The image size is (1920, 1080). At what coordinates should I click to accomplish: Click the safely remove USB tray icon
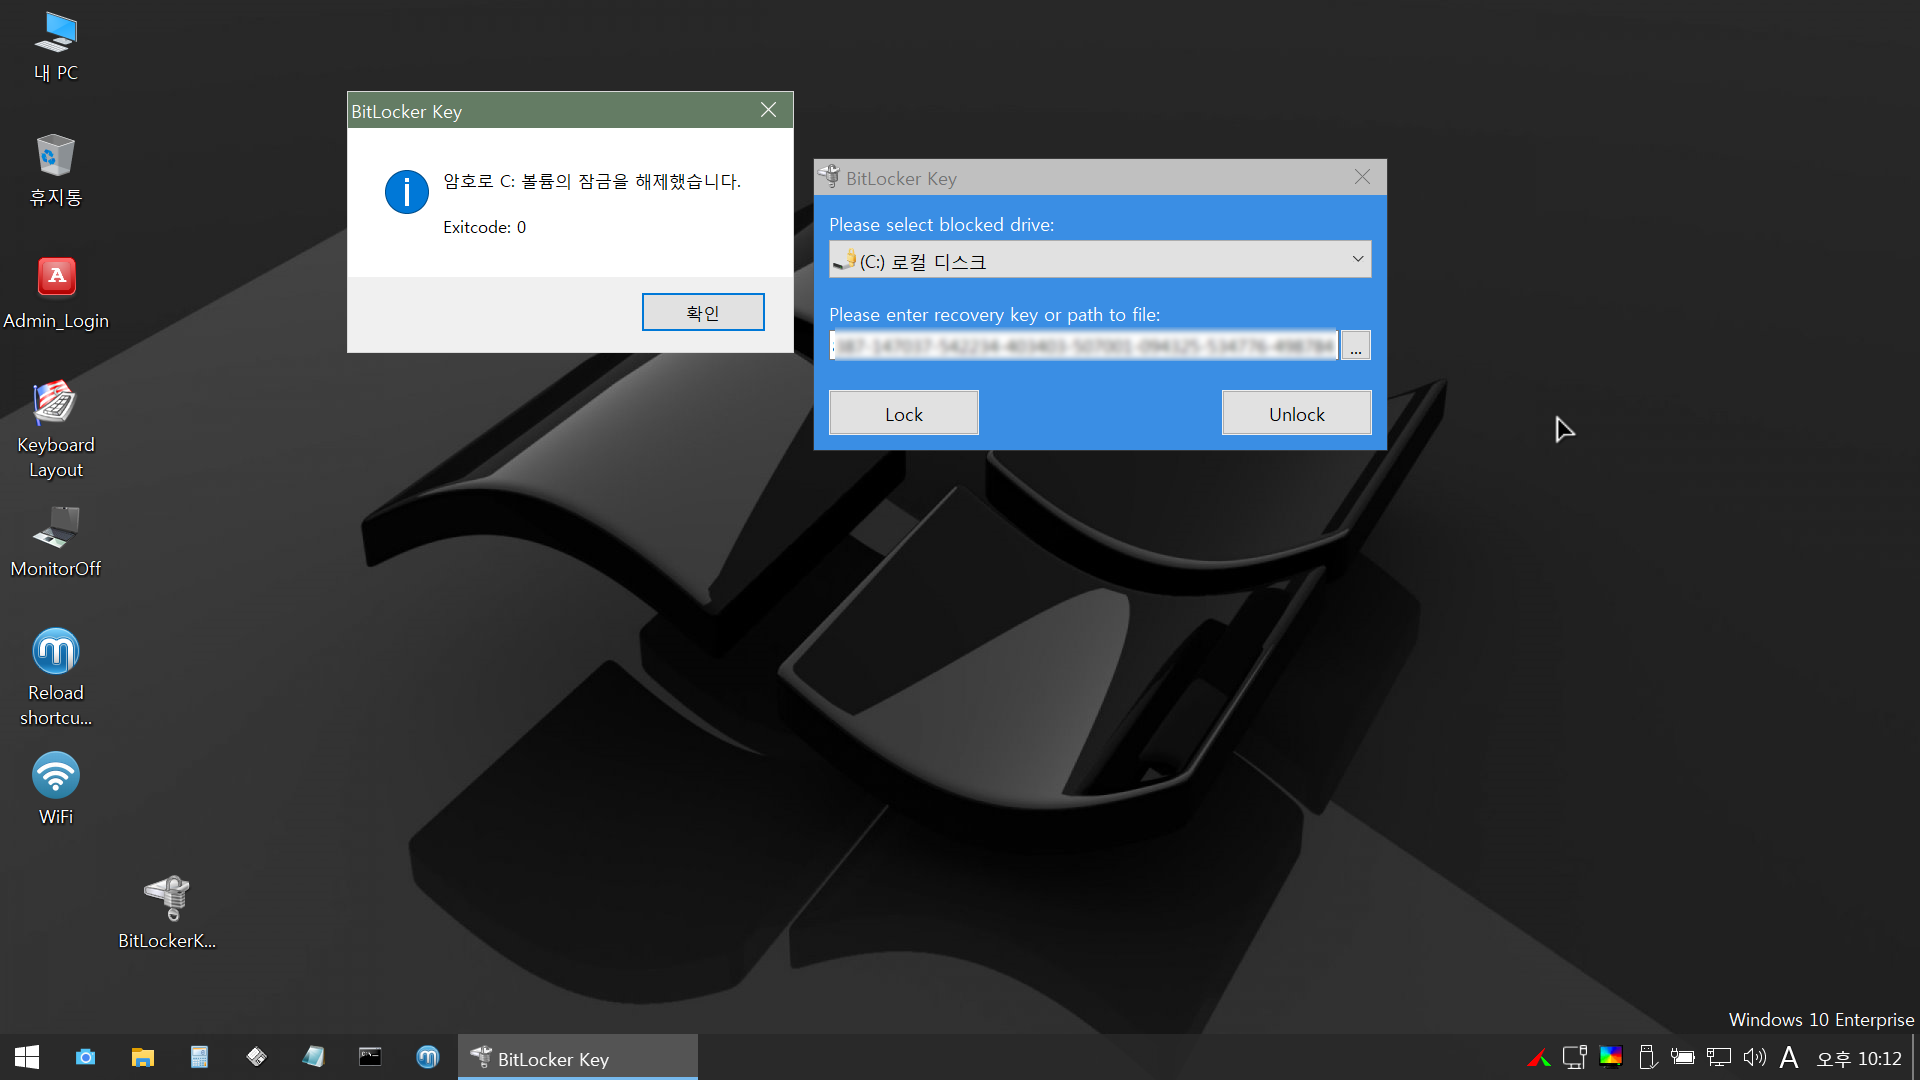pos(1647,1057)
